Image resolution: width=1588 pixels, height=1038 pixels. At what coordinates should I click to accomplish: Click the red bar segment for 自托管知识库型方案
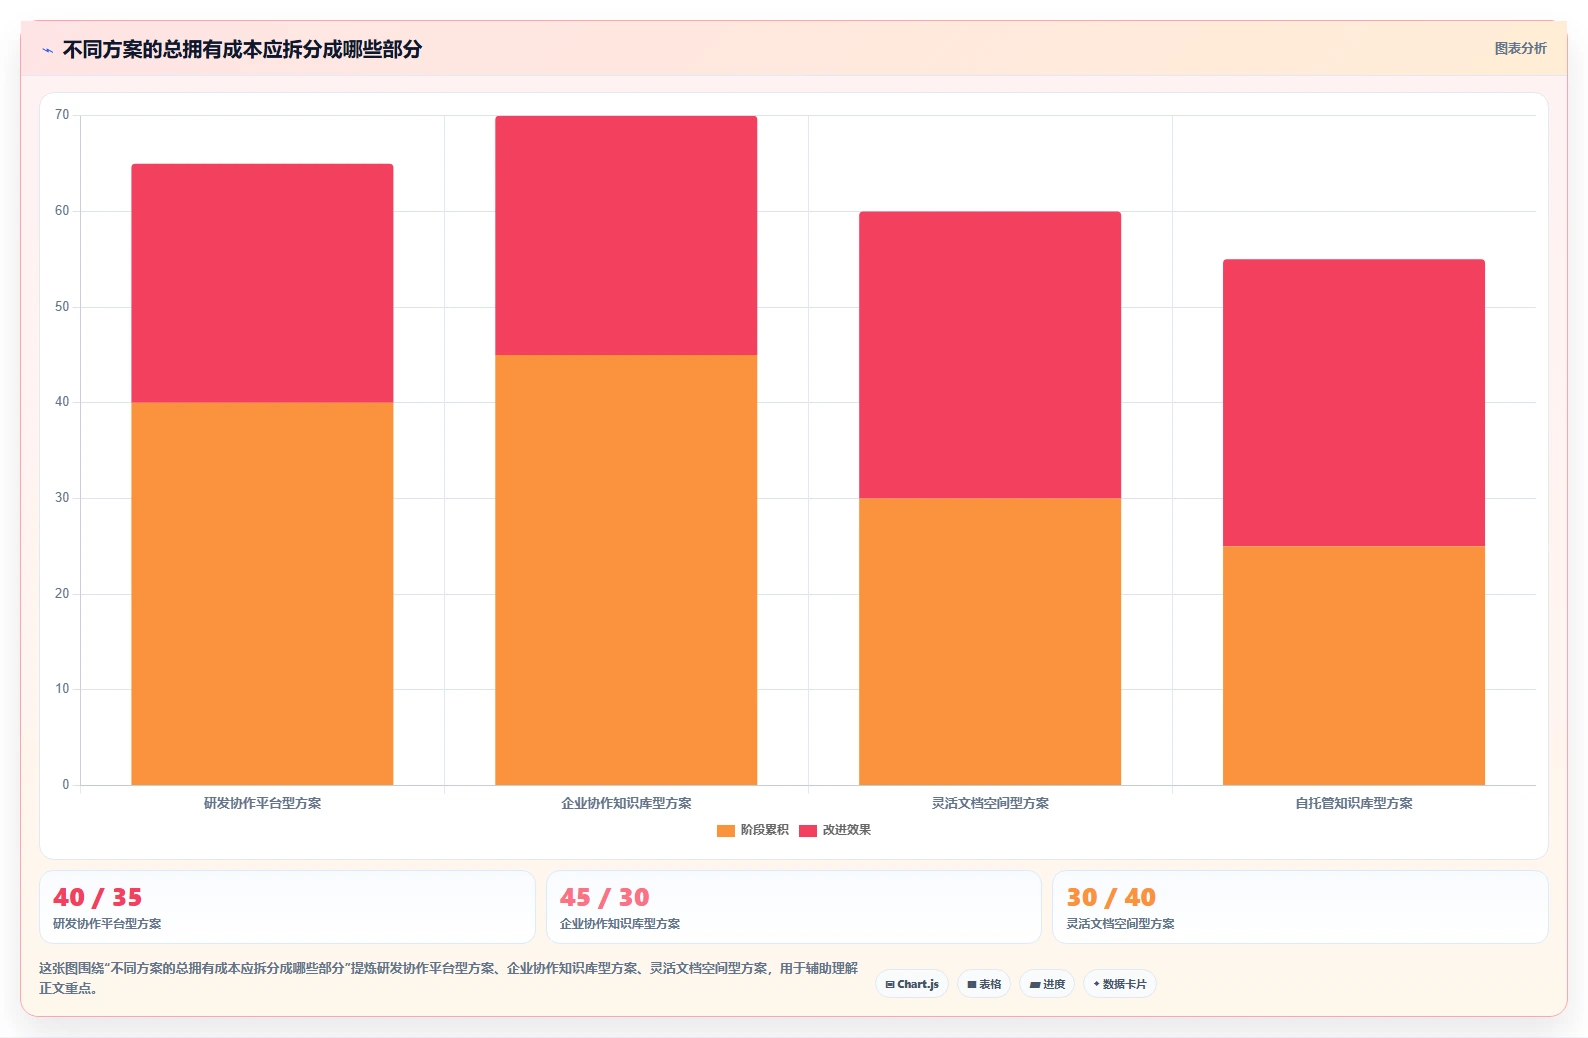[1354, 403]
